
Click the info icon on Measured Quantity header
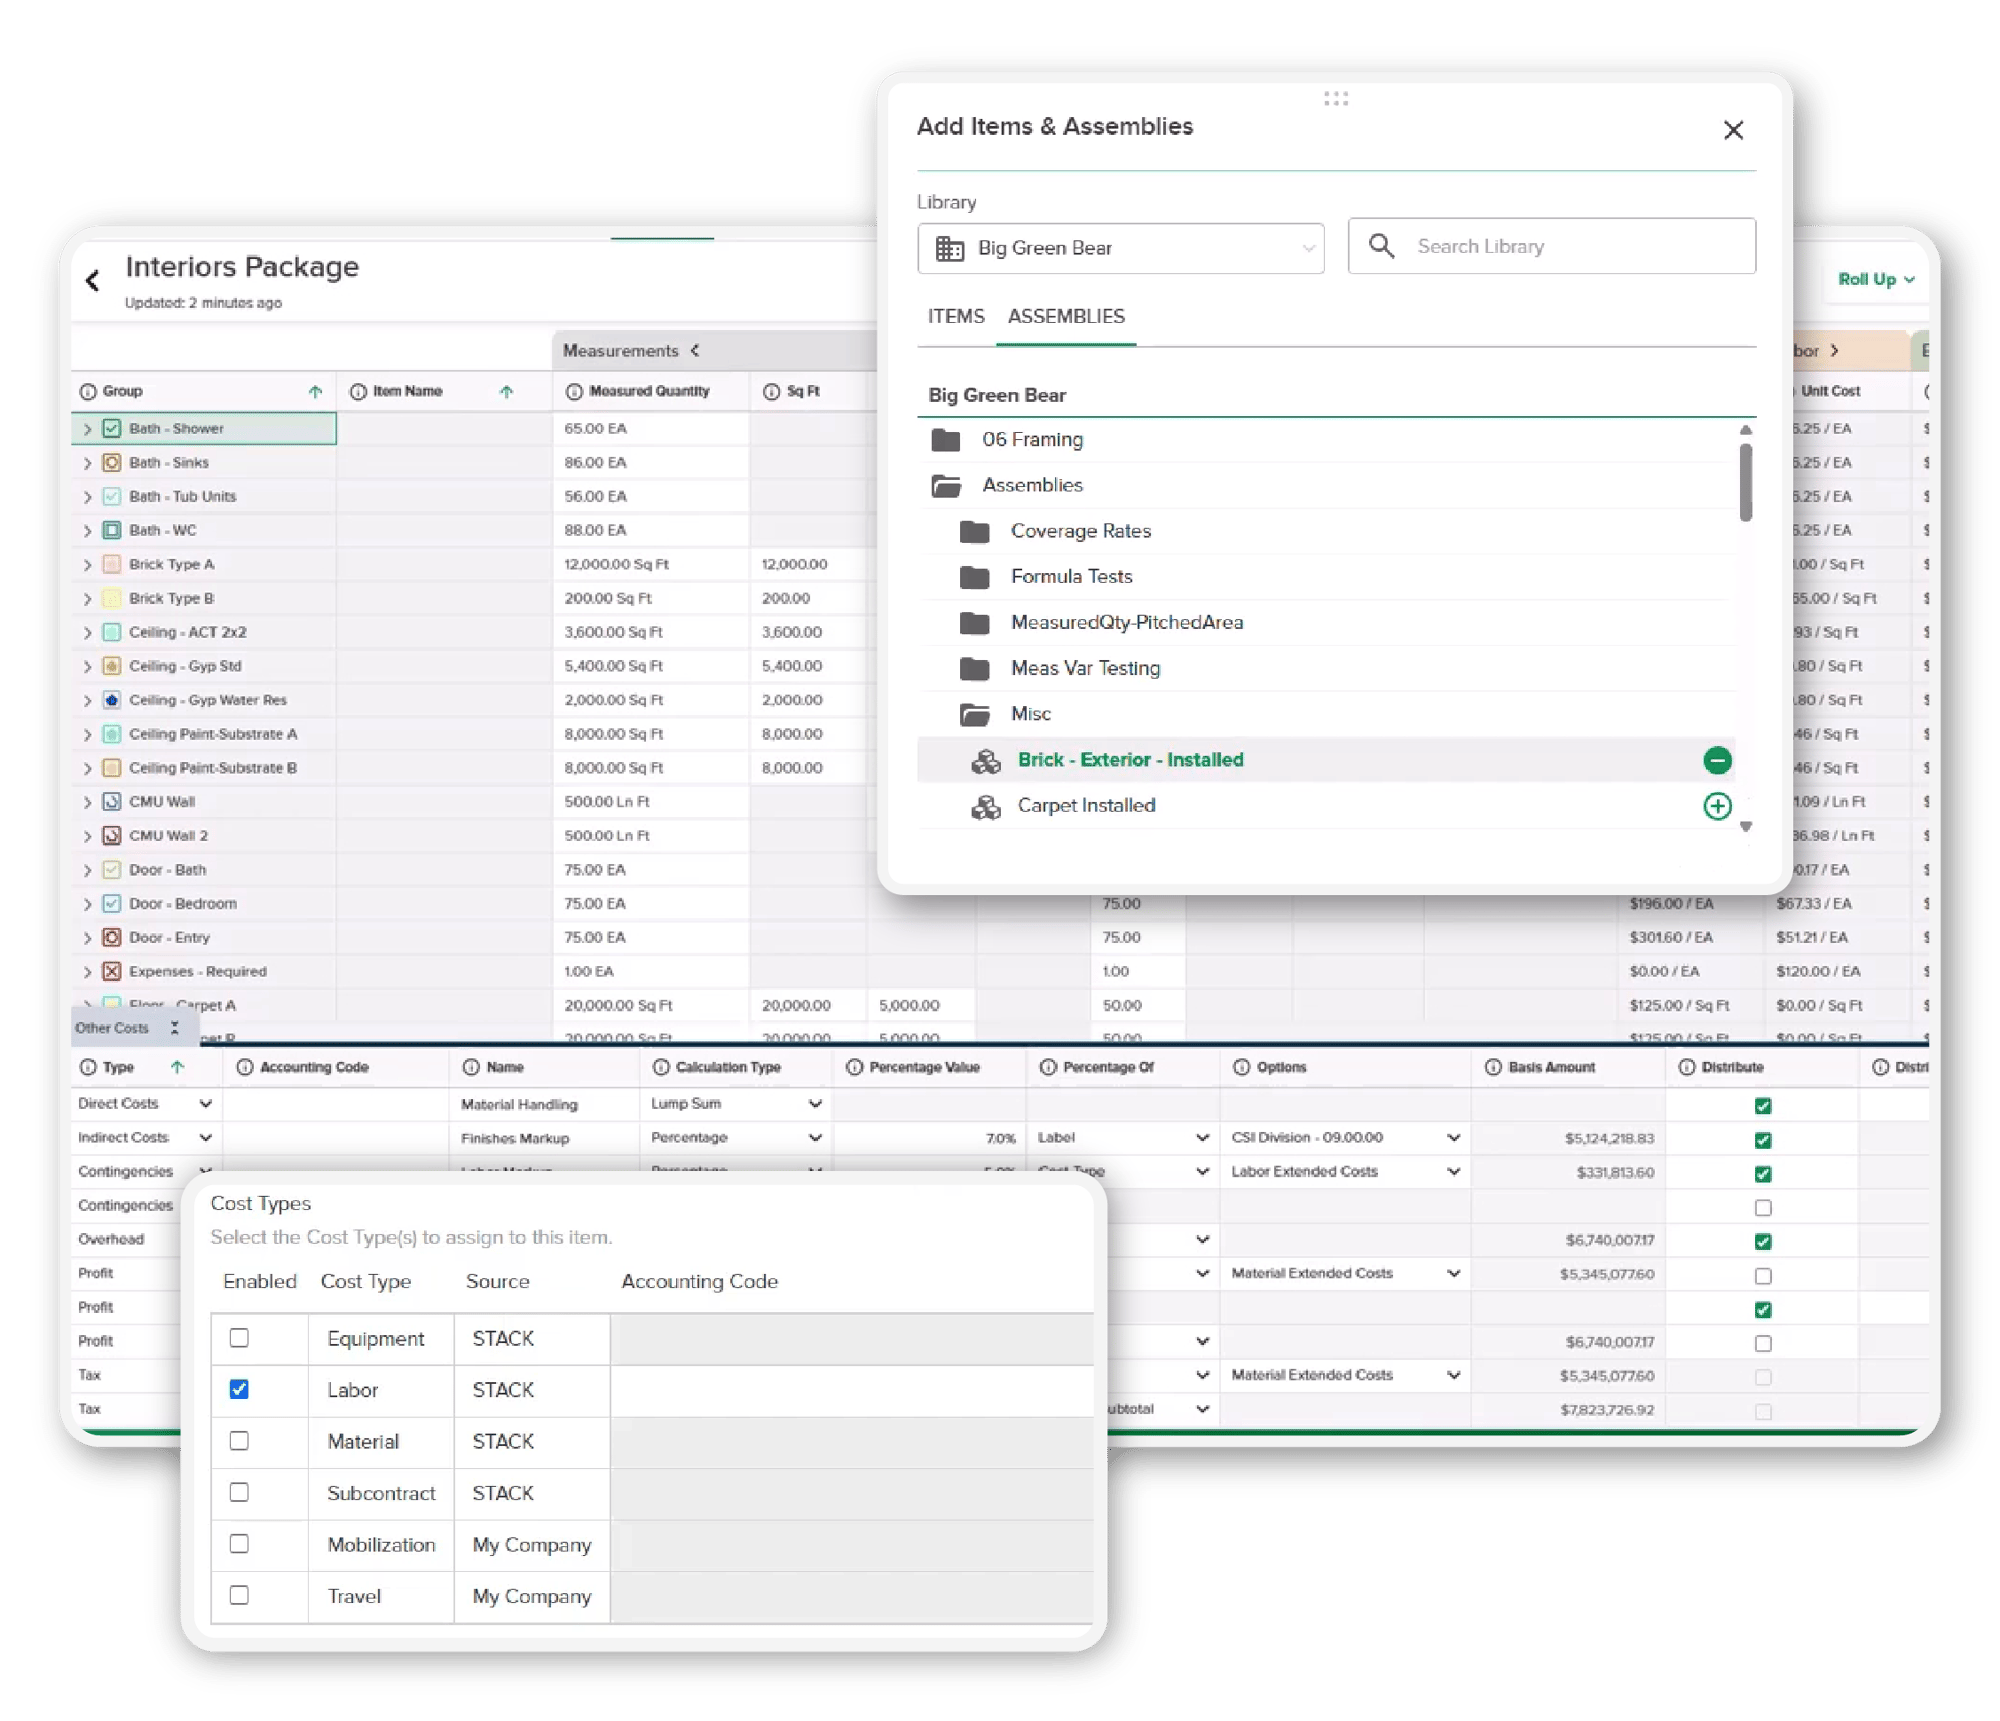tap(573, 391)
